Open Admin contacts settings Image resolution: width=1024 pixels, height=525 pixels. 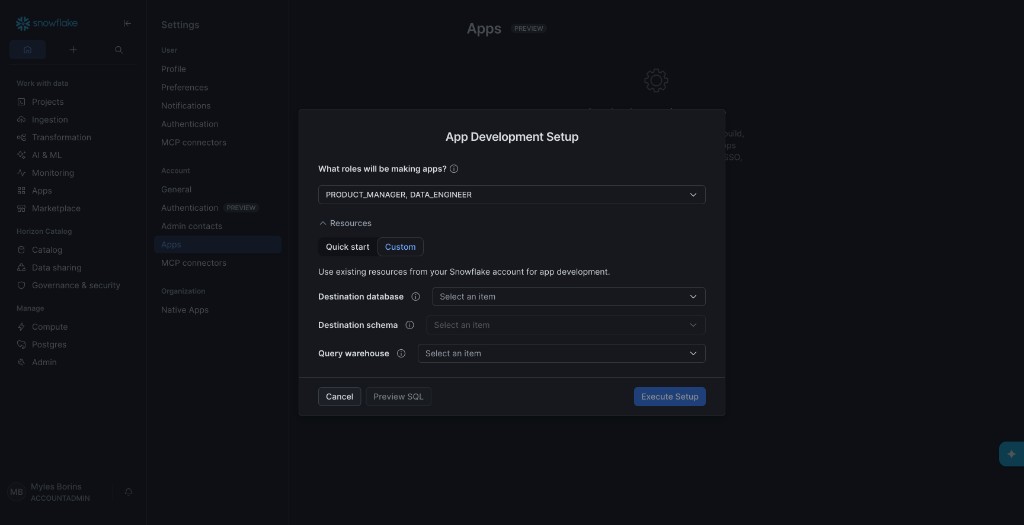click(192, 226)
